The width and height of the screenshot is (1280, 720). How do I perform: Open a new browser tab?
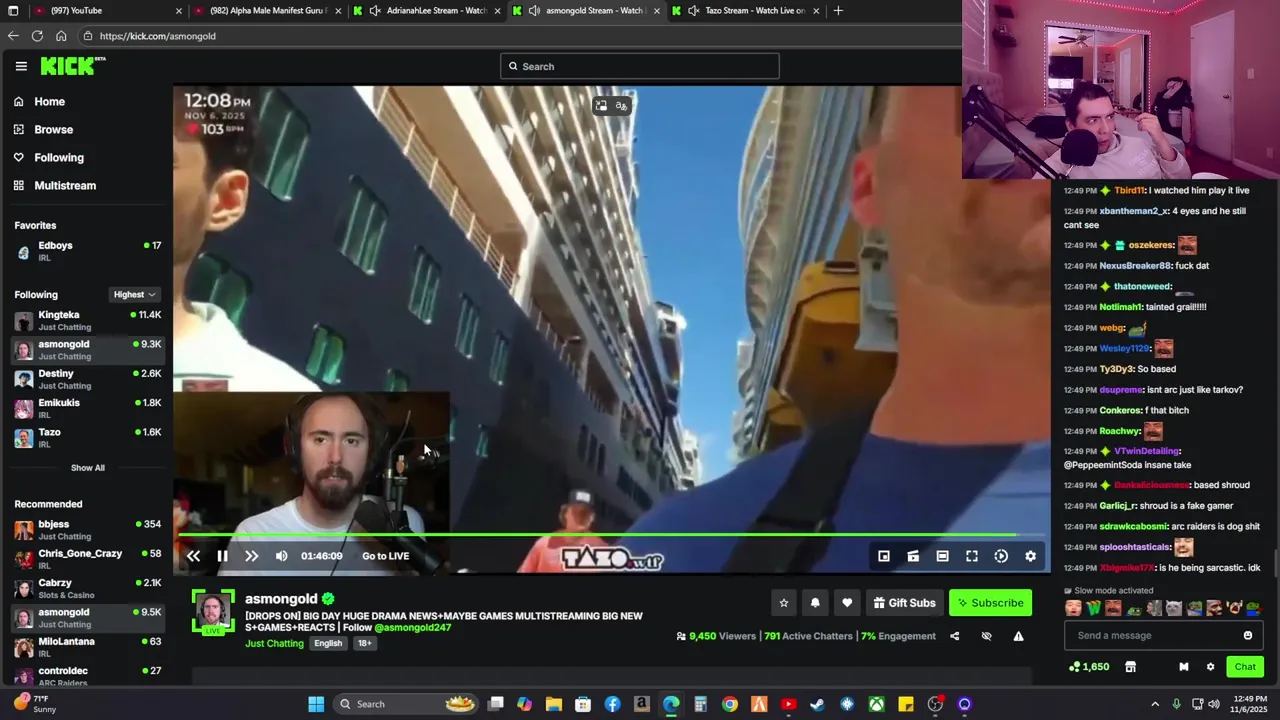pyautogui.click(x=838, y=11)
